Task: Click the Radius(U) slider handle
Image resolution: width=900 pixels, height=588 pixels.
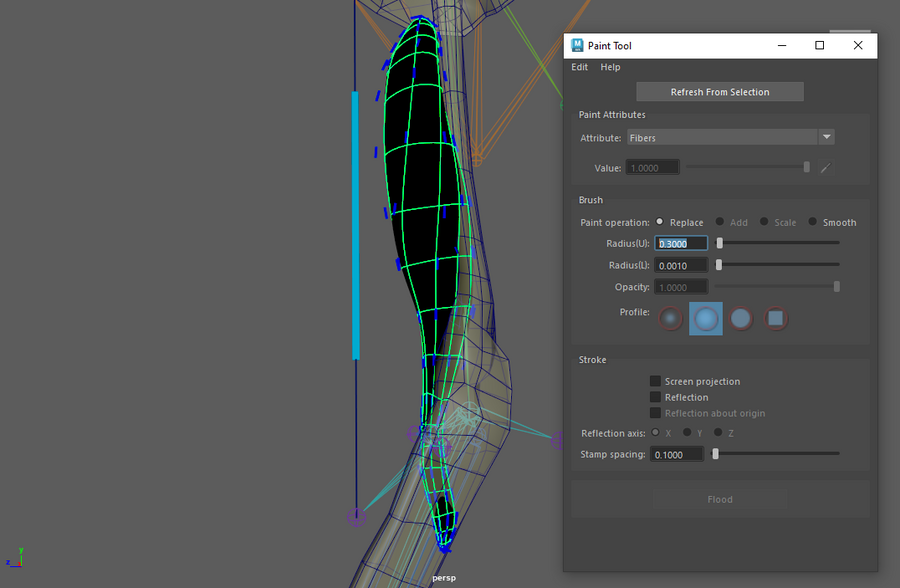Action: click(x=719, y=243)
